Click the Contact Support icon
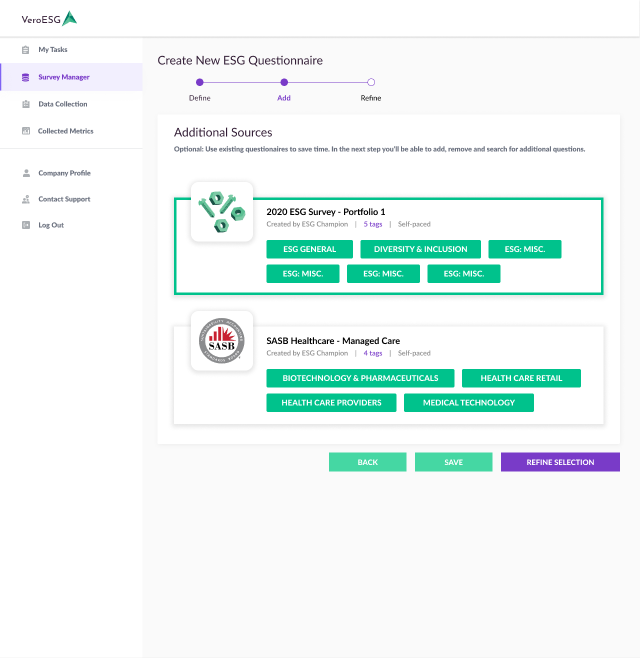The height and width of the screenshot is (658, 640). click(26, 199)
